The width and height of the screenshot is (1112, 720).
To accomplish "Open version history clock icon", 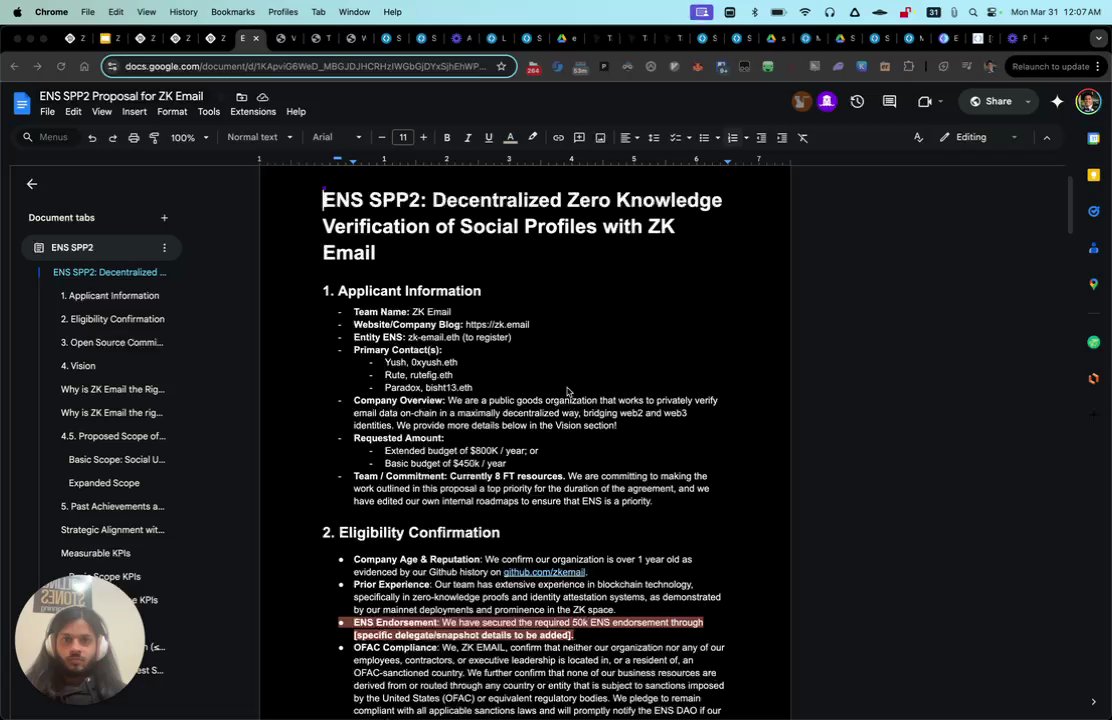I will point(857,101).
